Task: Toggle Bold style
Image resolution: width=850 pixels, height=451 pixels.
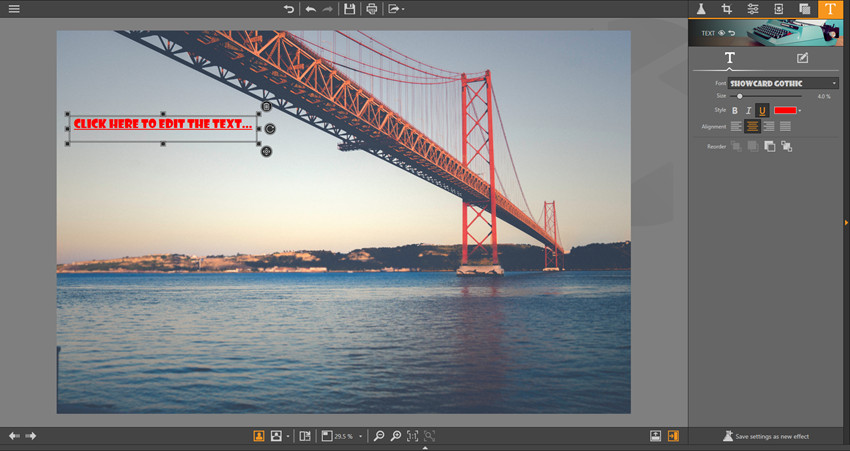Action: (735, 111)
